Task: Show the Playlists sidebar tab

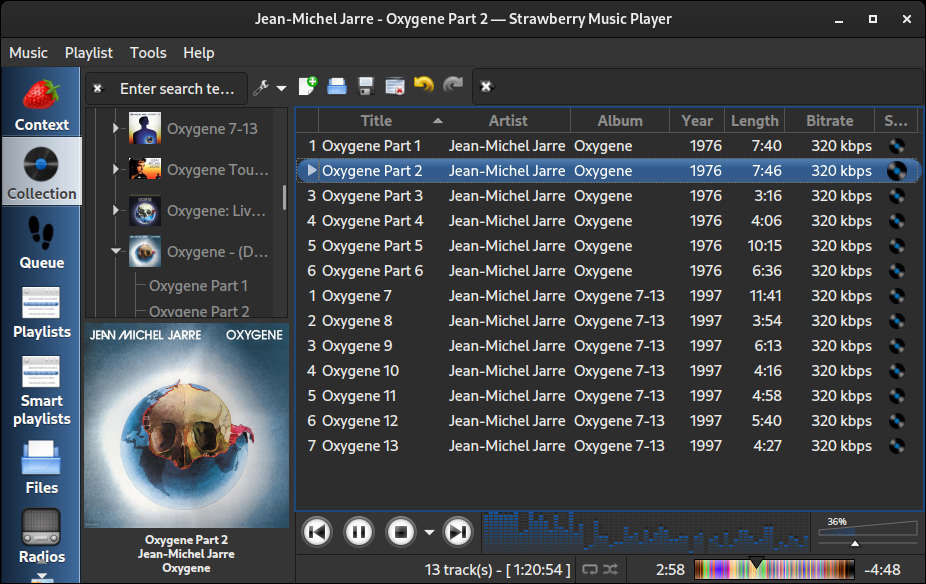Action: click(41, 310)
